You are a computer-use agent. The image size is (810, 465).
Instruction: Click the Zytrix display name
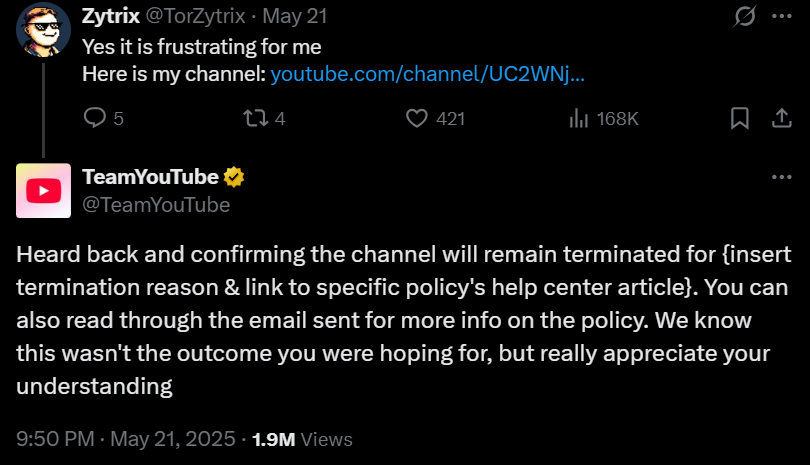click(x=109, y=18)
